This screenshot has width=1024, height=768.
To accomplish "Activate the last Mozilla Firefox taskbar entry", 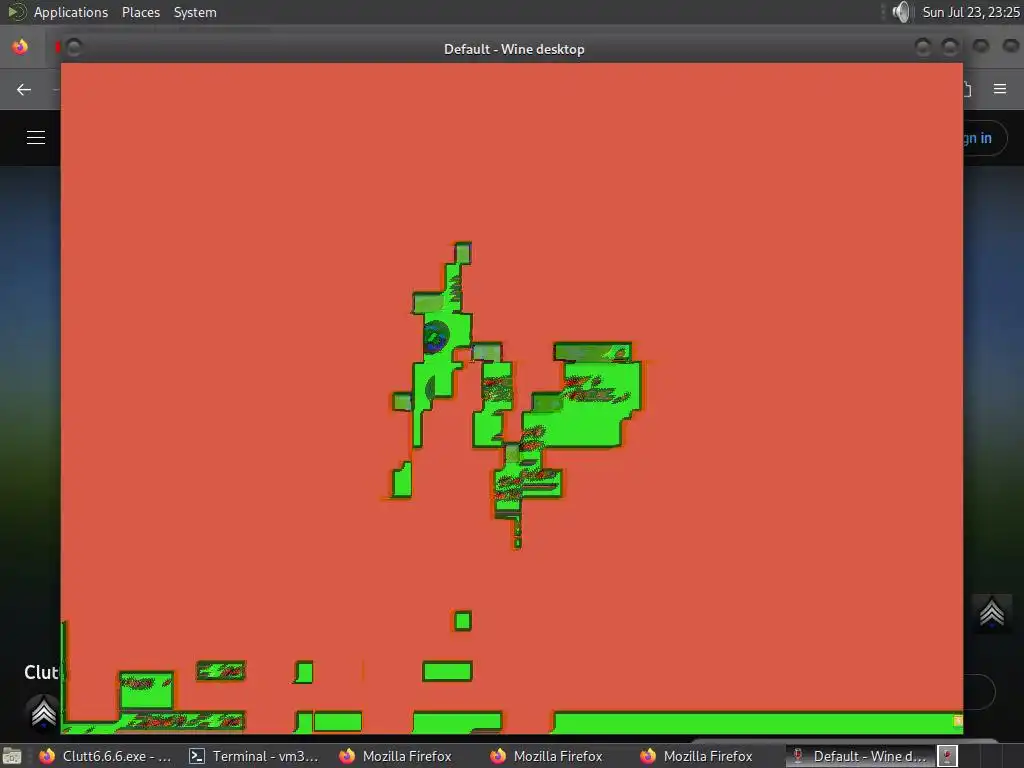I will pos(696,756).
